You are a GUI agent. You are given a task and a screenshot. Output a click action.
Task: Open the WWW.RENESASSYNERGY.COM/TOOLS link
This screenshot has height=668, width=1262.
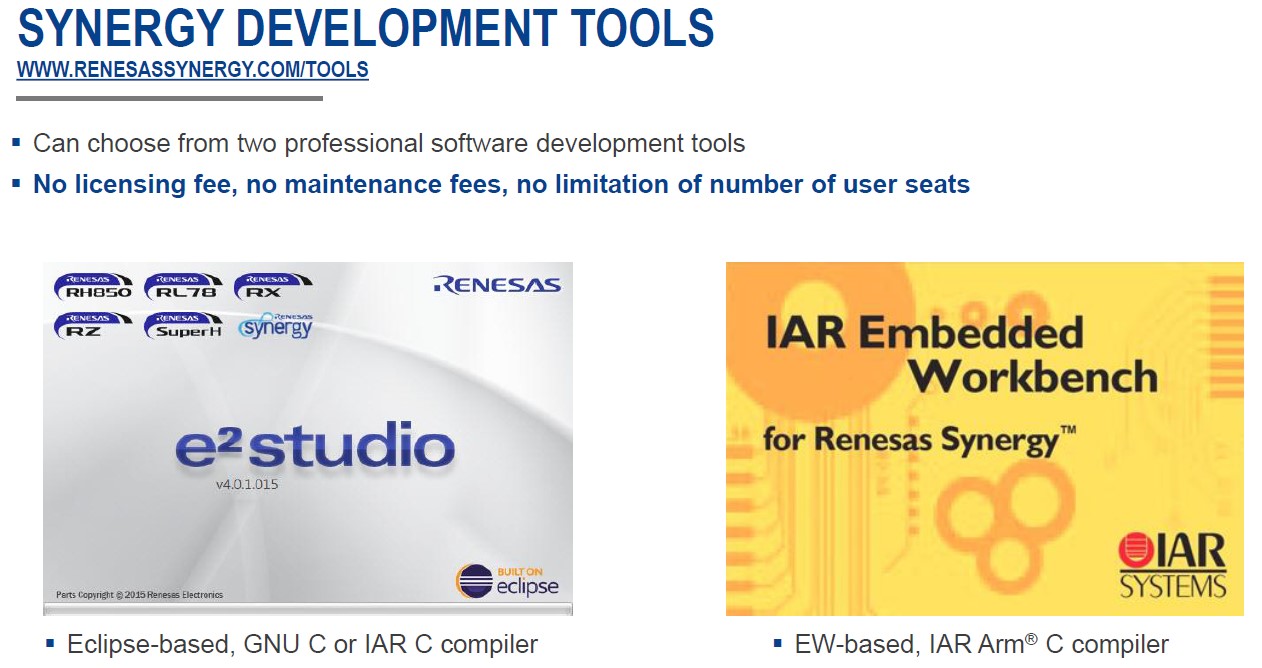point(193,70)
